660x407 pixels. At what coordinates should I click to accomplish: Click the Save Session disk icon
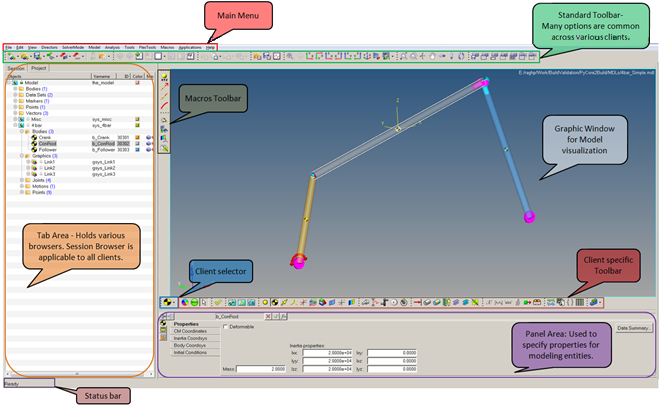click(37, 56)
